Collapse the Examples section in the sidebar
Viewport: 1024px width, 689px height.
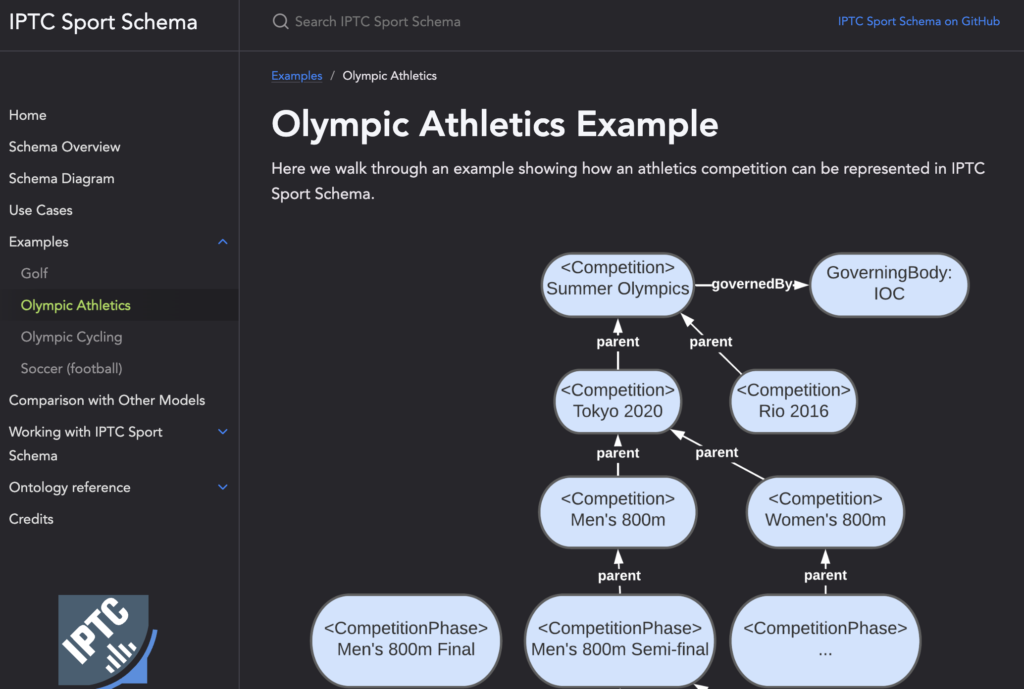[223, 241]
